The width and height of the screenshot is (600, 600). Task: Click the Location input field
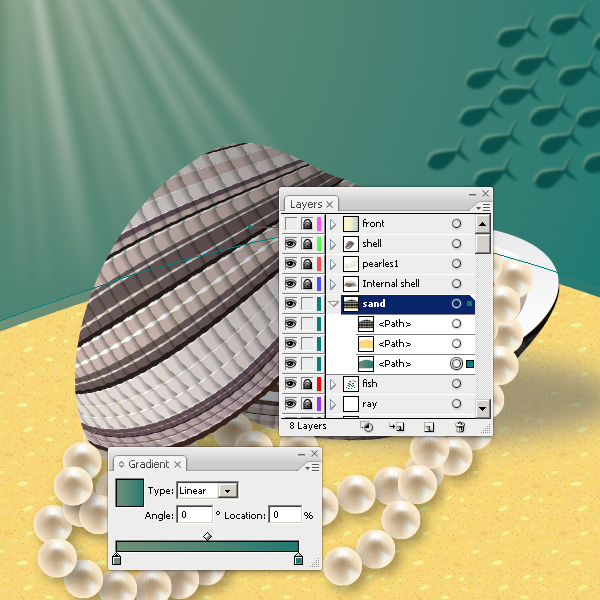coord(285,515)
